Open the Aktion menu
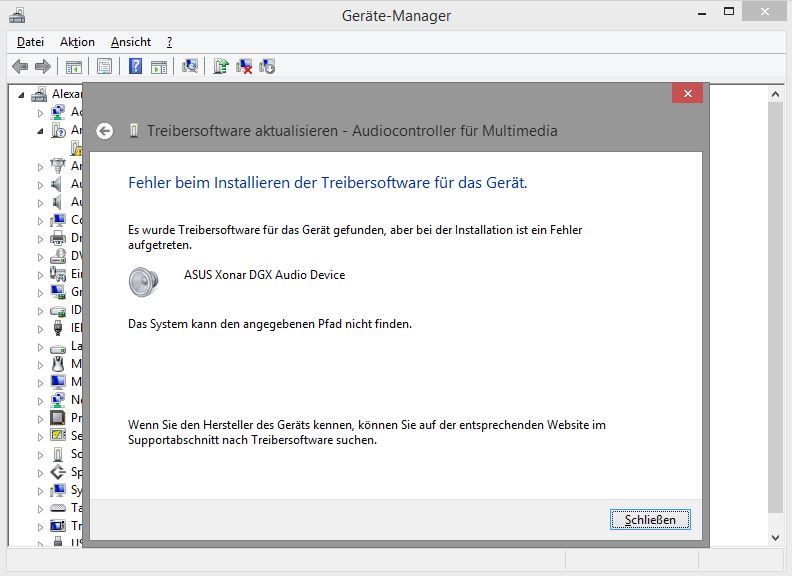 (77, 42)
